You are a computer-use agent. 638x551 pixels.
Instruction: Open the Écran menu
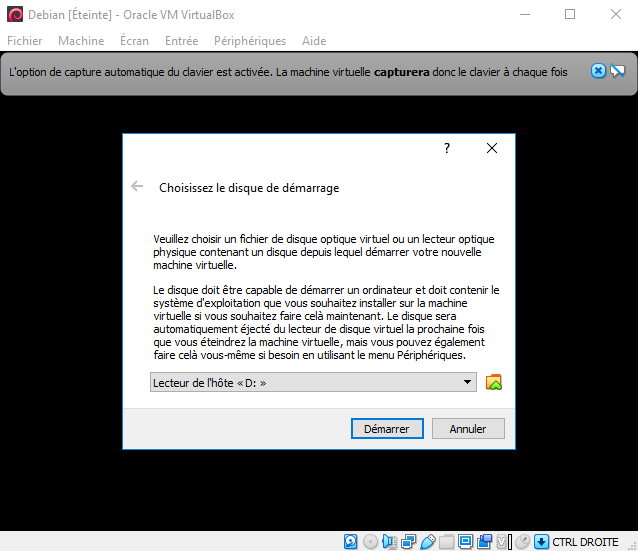(x=134, y=41)
